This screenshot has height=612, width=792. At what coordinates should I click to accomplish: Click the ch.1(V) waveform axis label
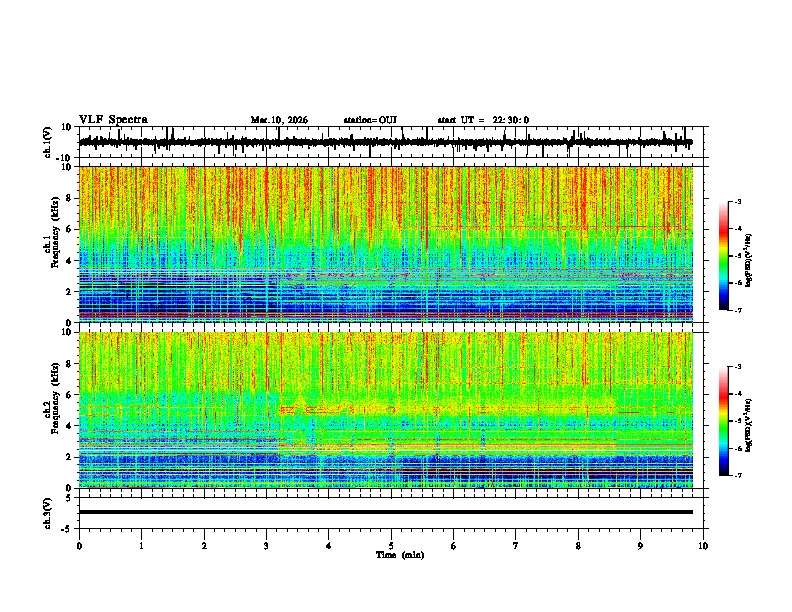click(48, 142)
